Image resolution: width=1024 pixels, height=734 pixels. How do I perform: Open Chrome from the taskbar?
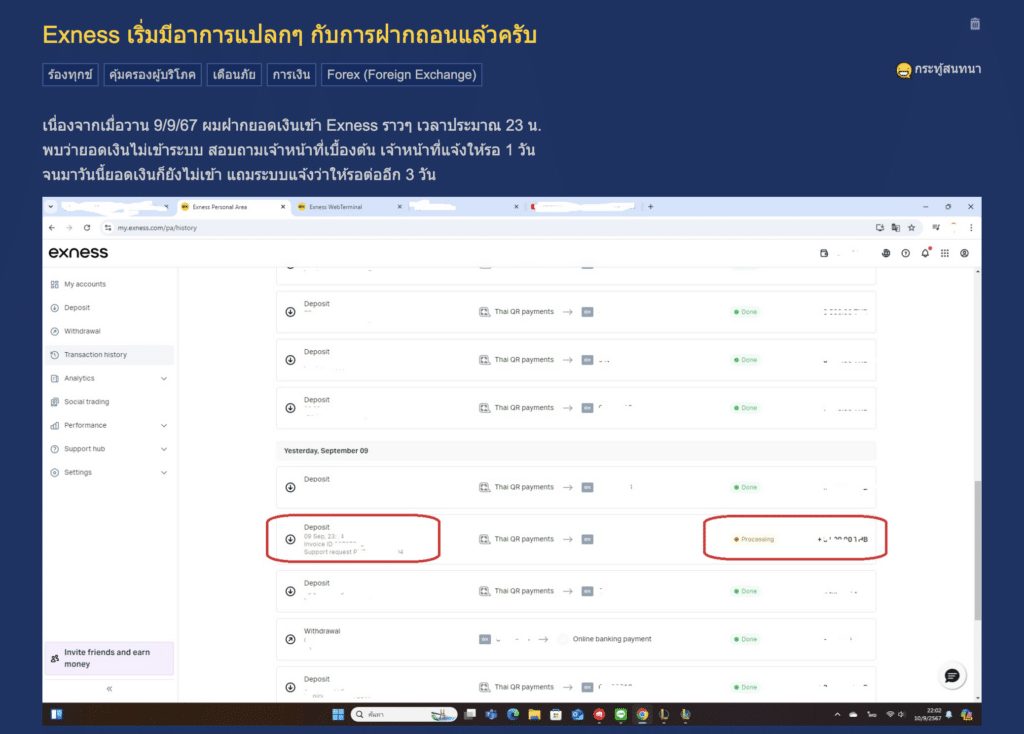[642, 714]
